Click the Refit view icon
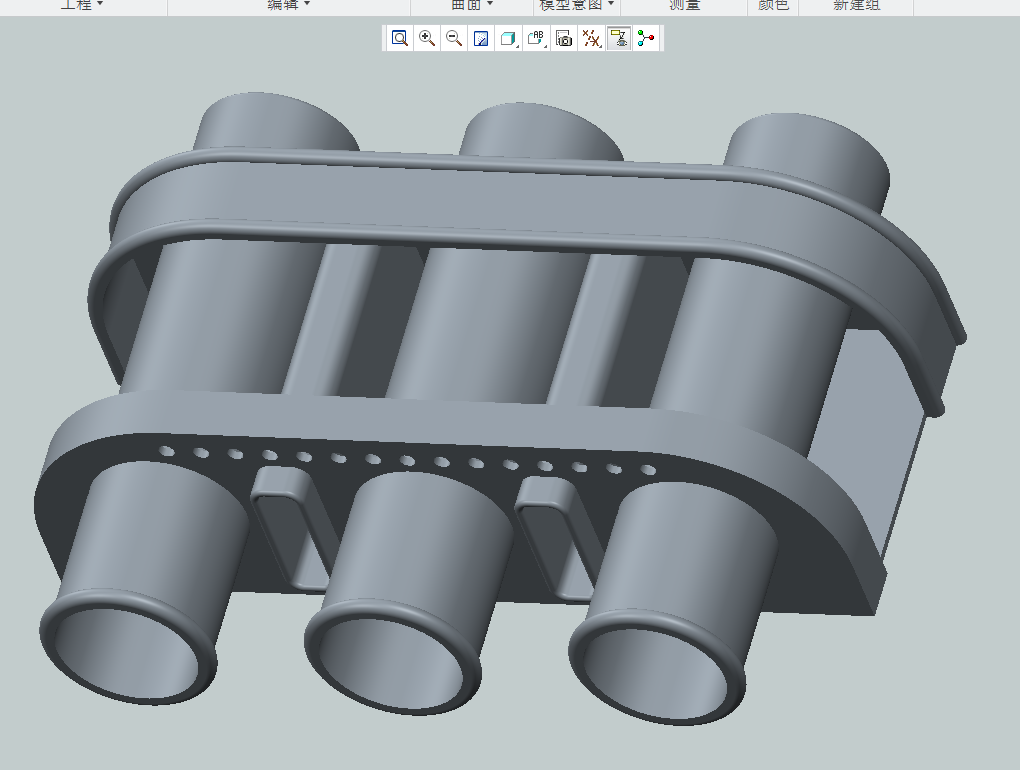Image resolution: width=1020 pixels, height=770 pixels. (400, 39)
